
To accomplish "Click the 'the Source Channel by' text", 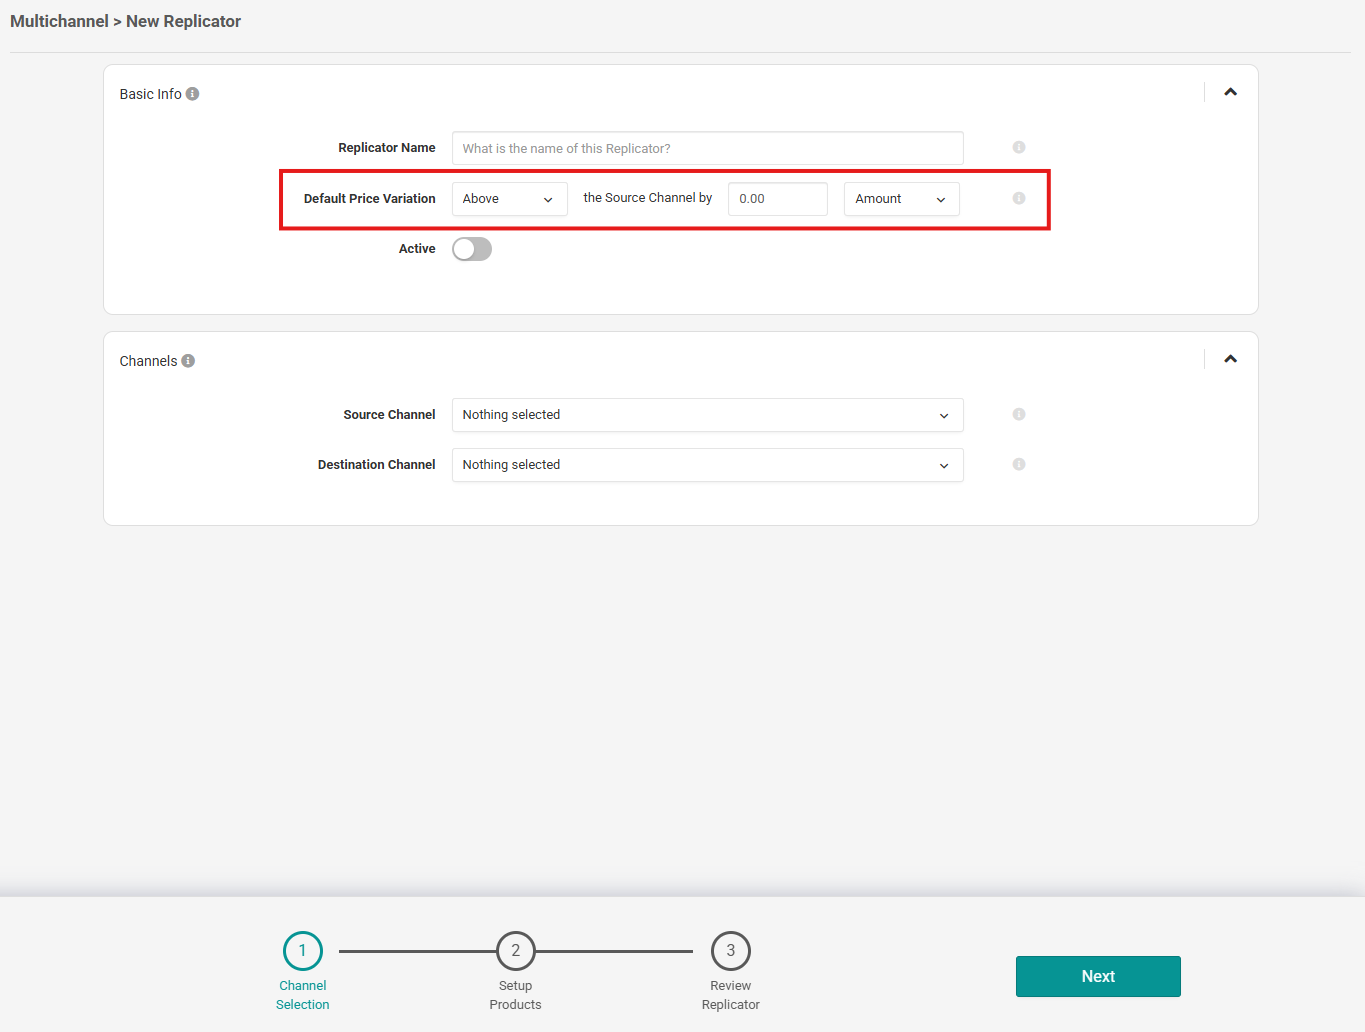I will (x=648, y=198).
